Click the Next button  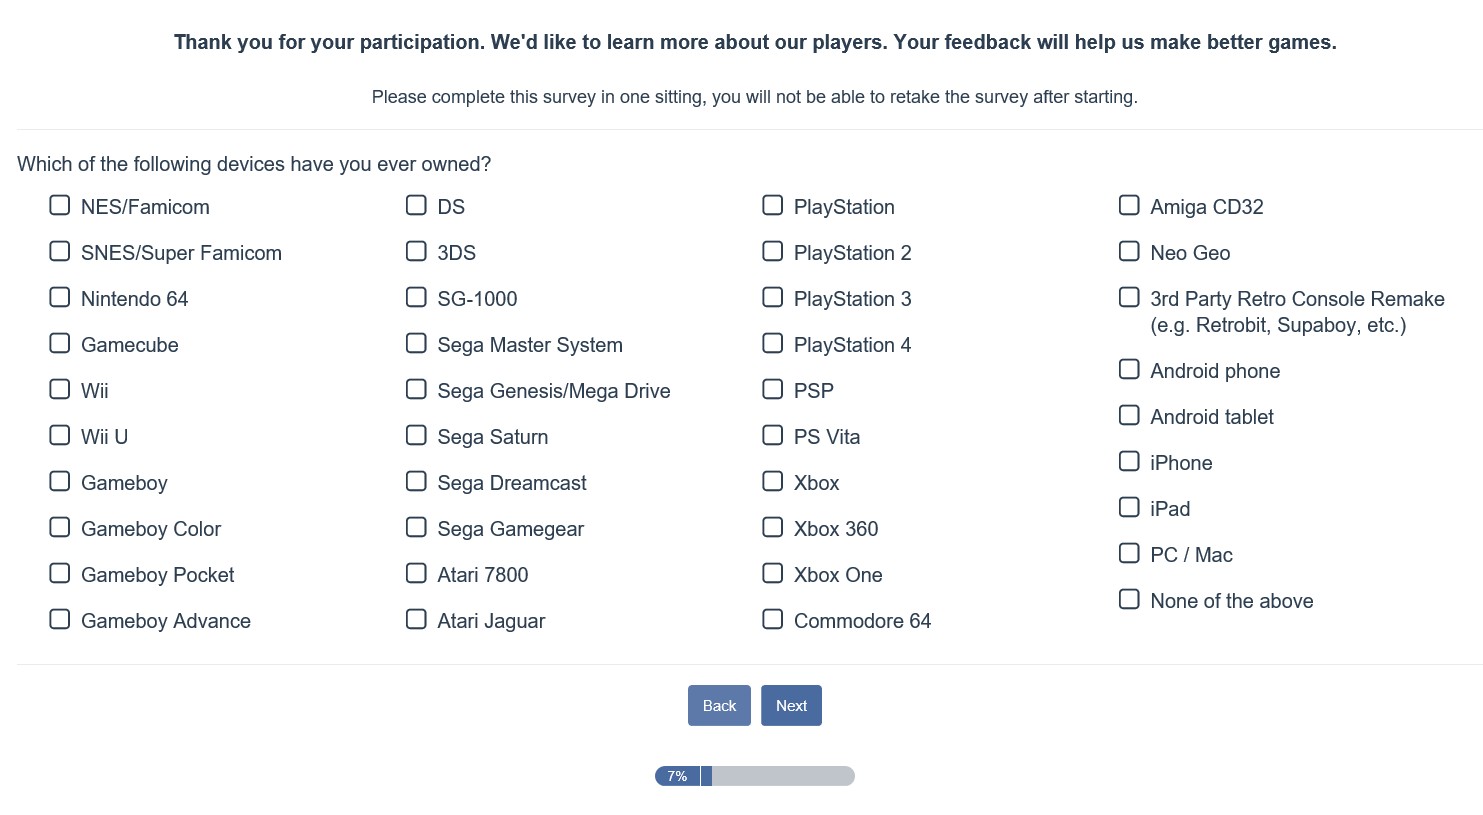[x=791, y=706]
